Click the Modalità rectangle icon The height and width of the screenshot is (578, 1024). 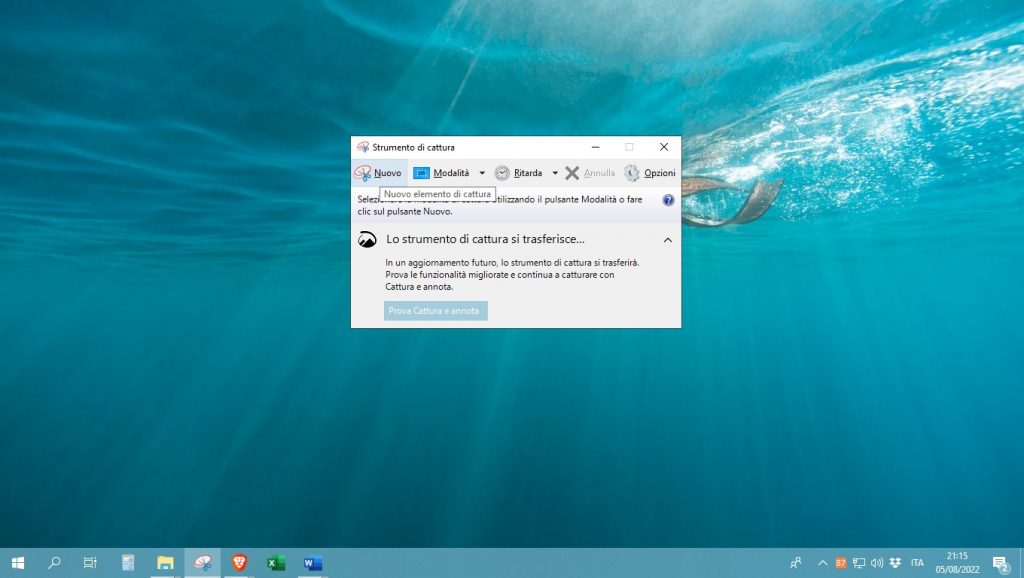point(422,173)
